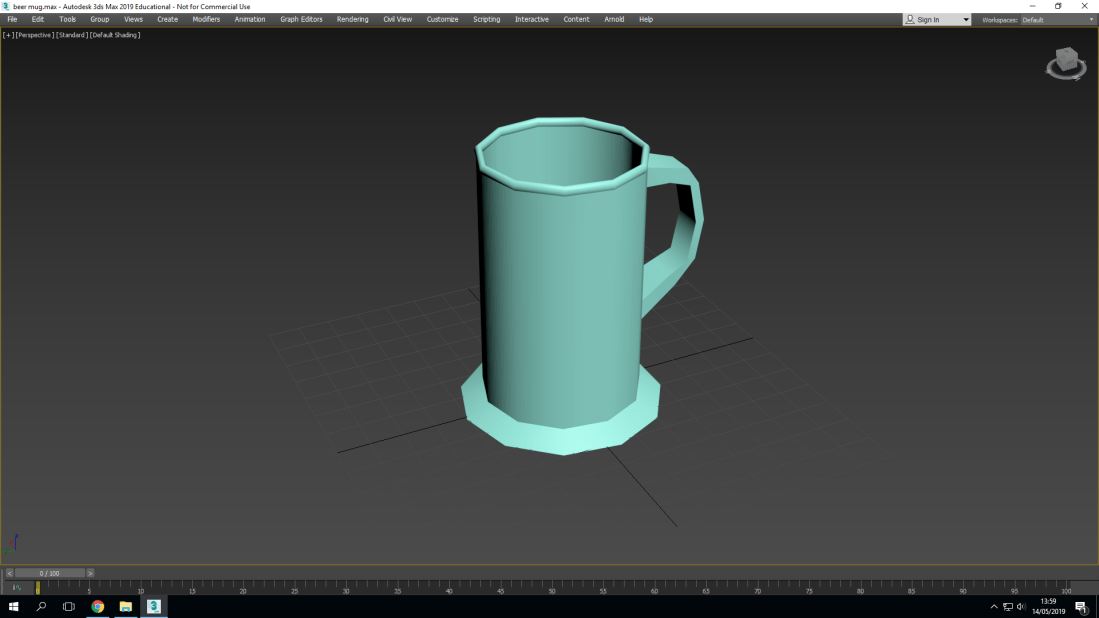This screenshot has width=1099, height=618.
Task: Click the previous-frame arrow left of the time slider
Action: (9, 573)
